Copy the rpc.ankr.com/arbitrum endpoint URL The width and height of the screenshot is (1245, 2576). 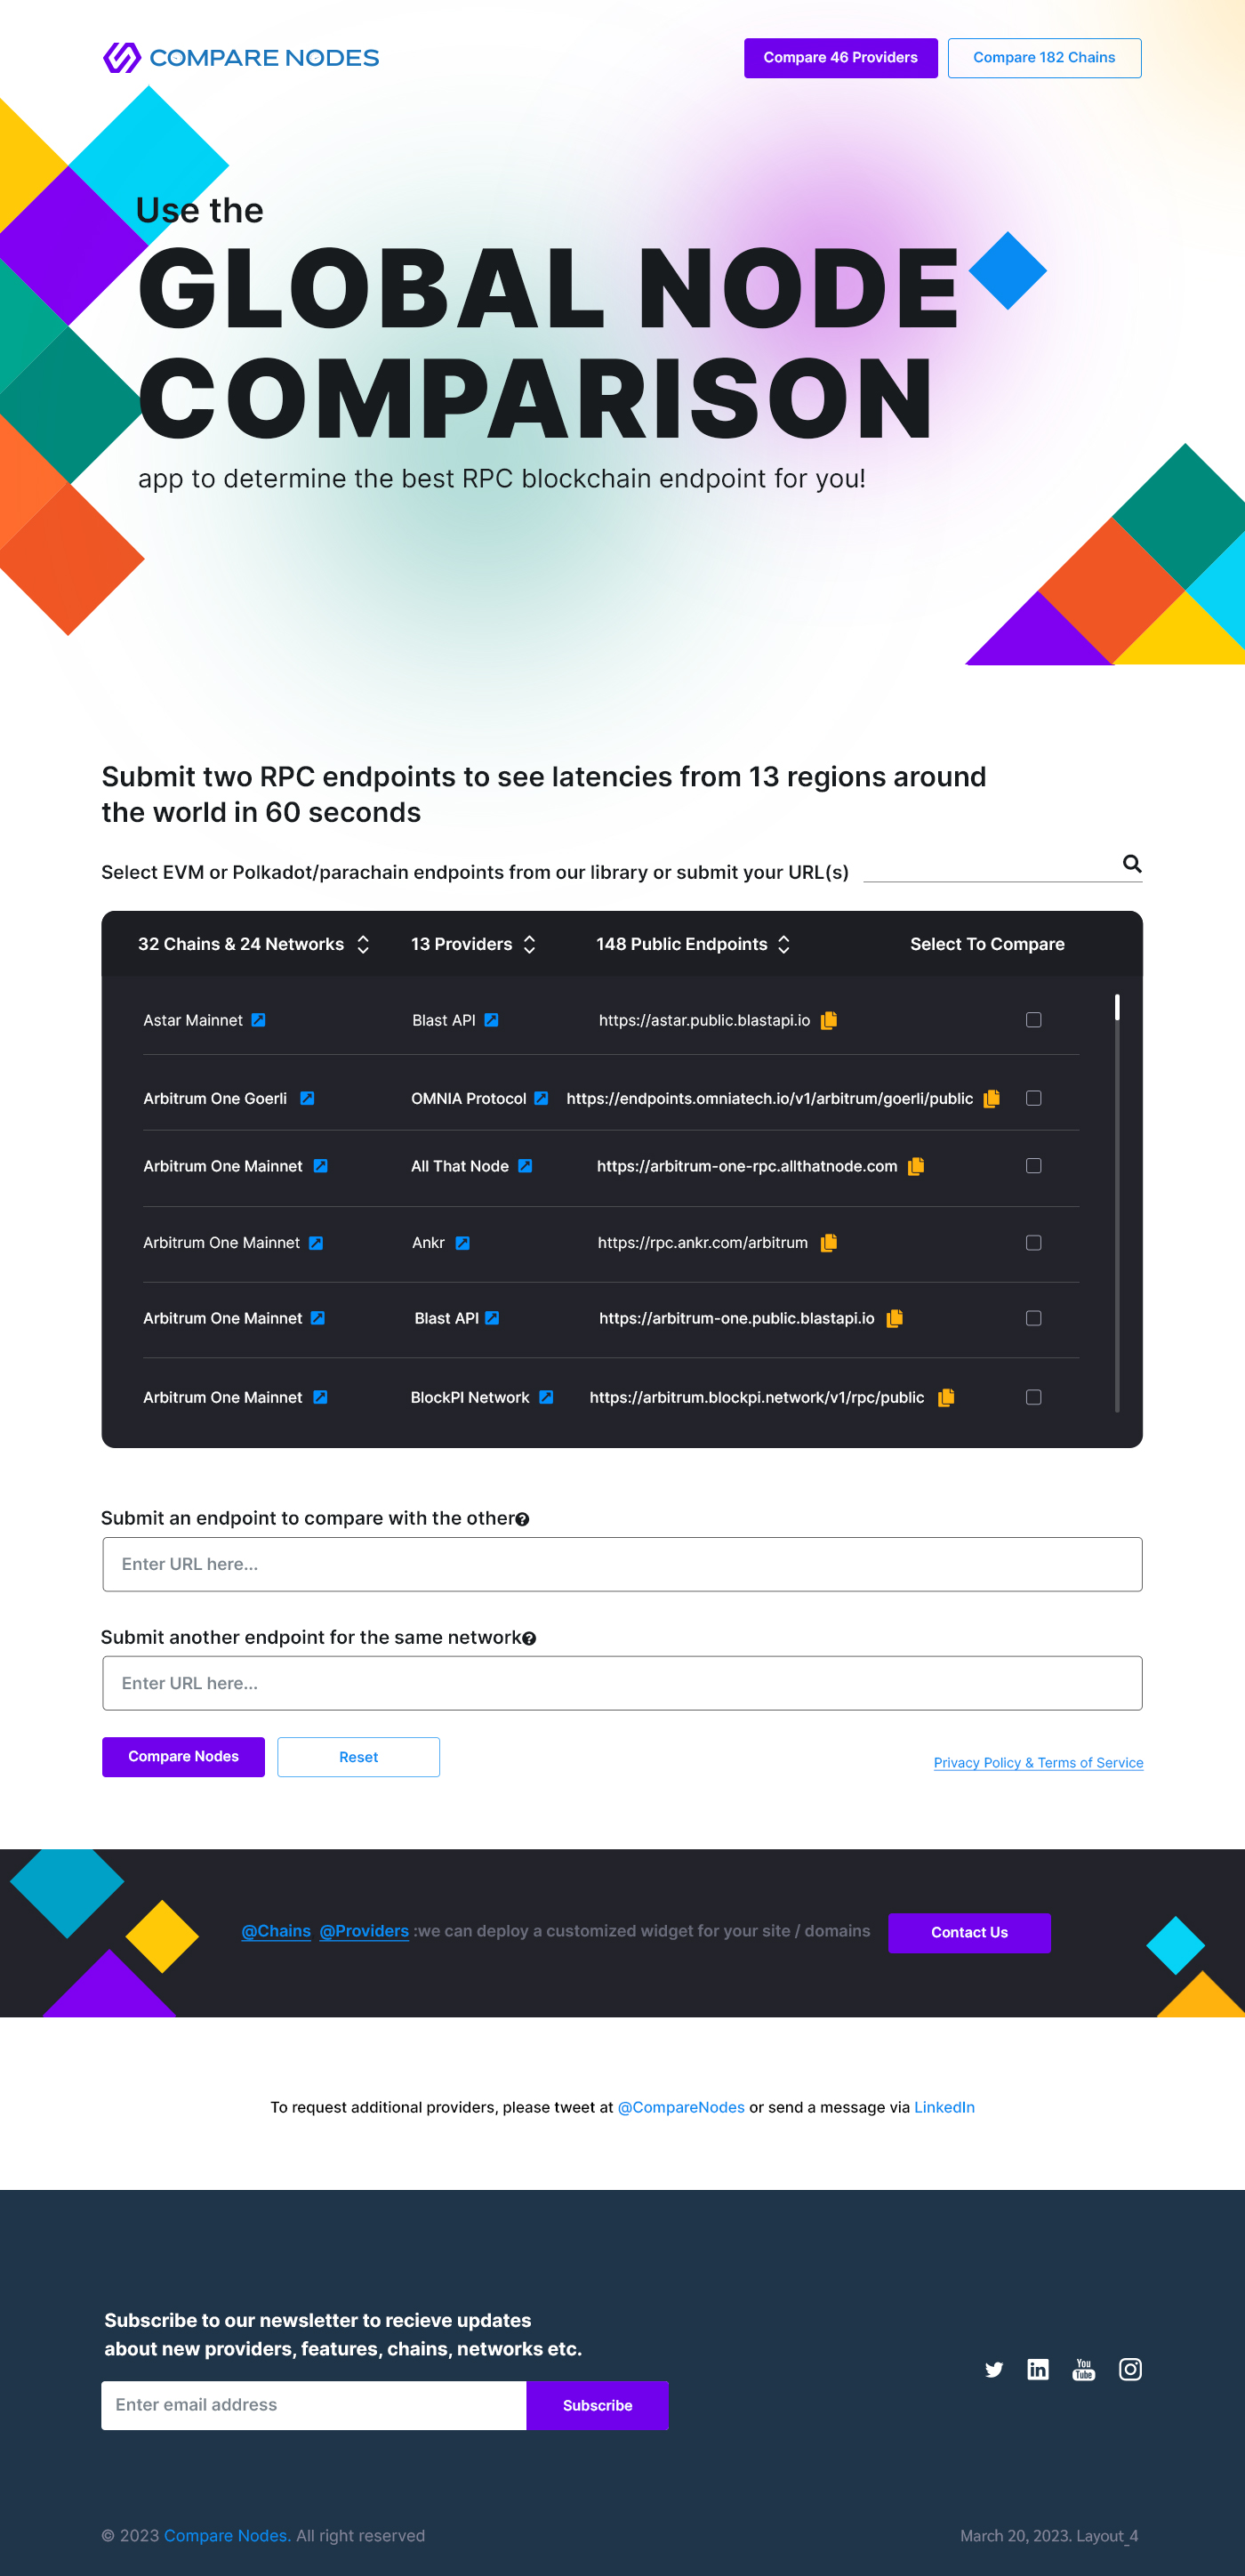[829, 1243]
